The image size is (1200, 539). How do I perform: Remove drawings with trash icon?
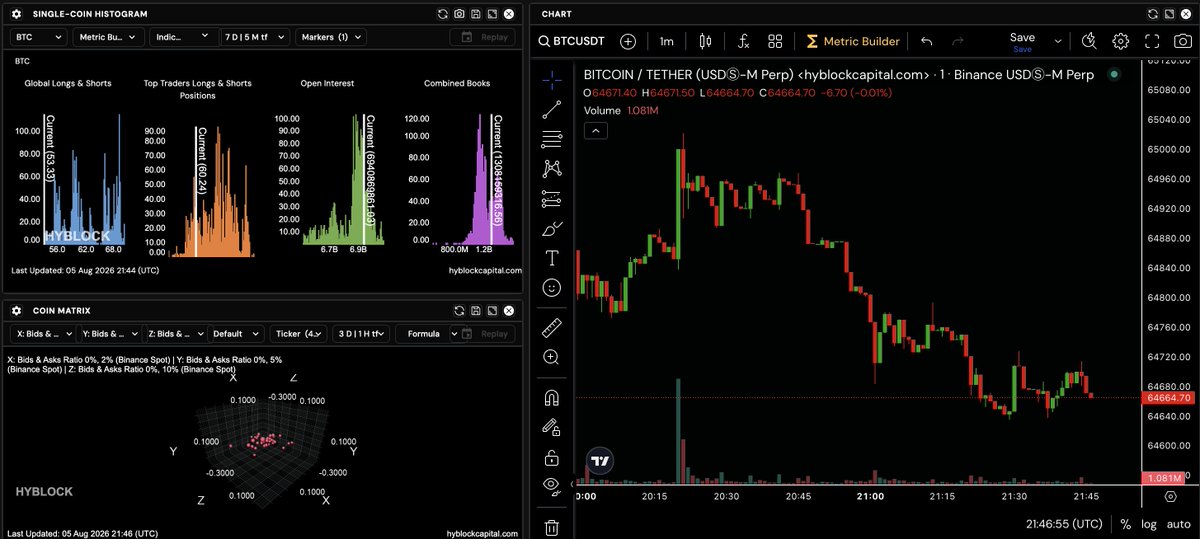pos(551,527)
